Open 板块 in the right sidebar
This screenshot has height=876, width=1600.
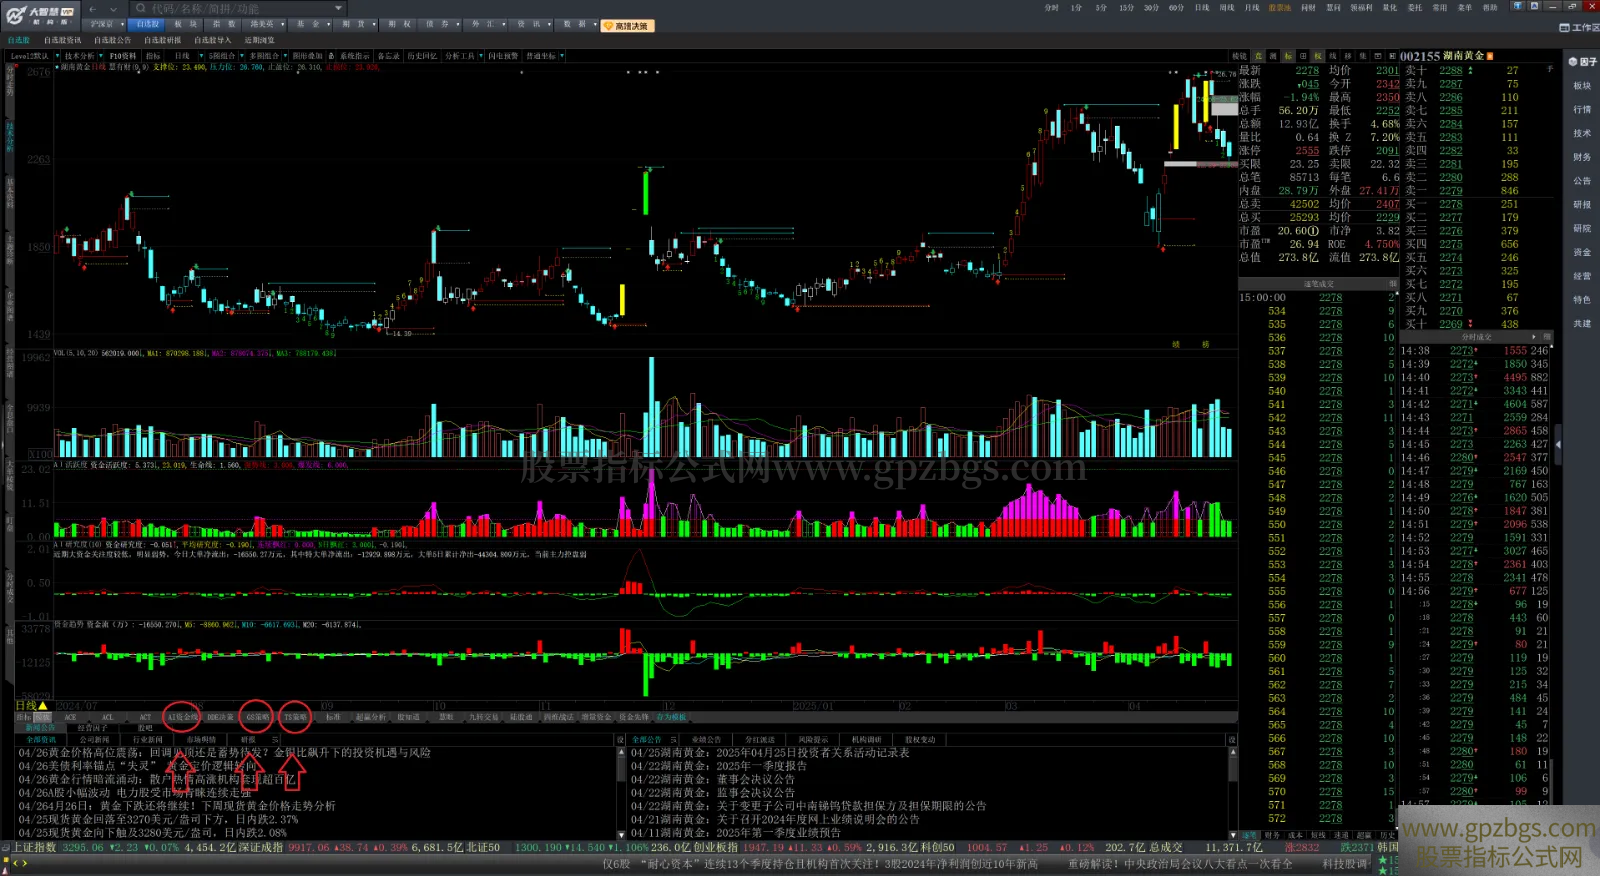point(1582,86)
